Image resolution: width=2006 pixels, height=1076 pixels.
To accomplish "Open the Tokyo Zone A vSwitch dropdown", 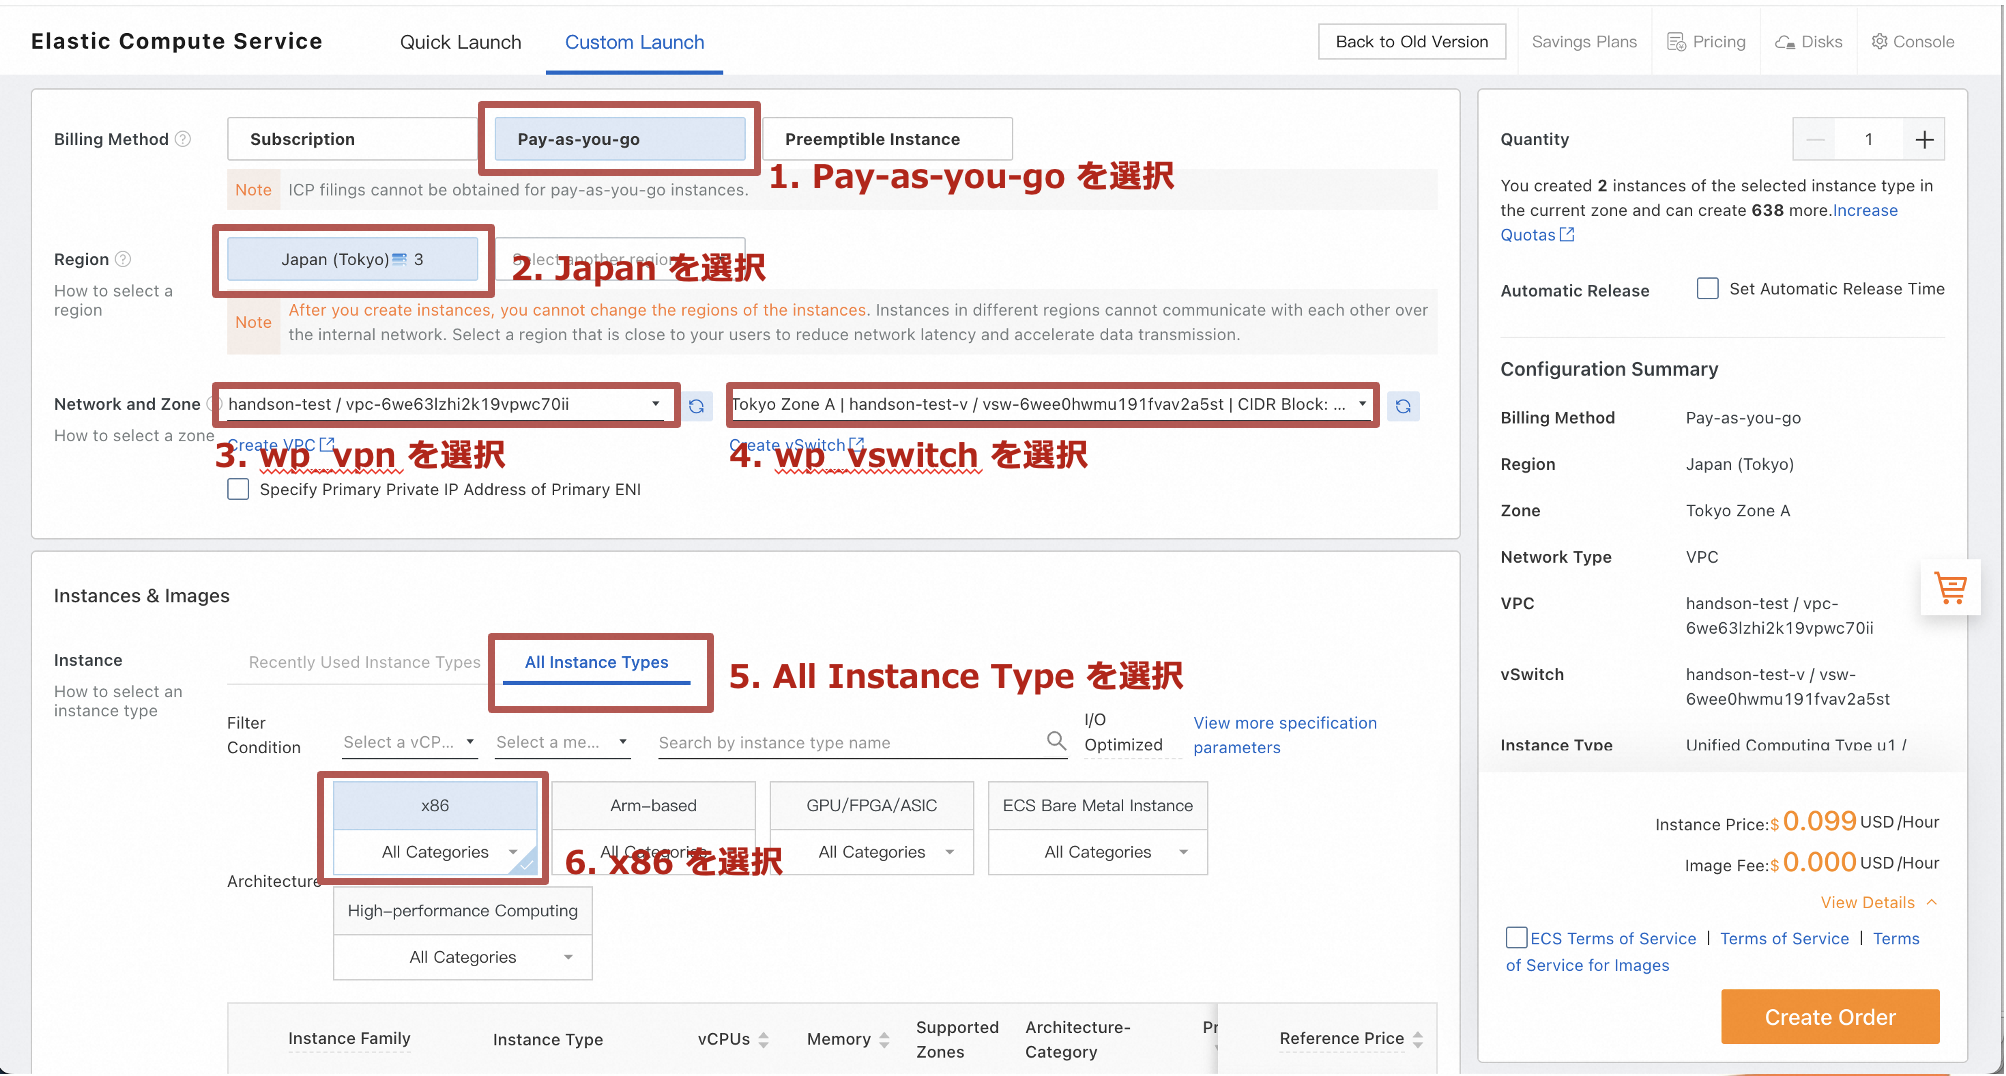I will point(1050,404).
